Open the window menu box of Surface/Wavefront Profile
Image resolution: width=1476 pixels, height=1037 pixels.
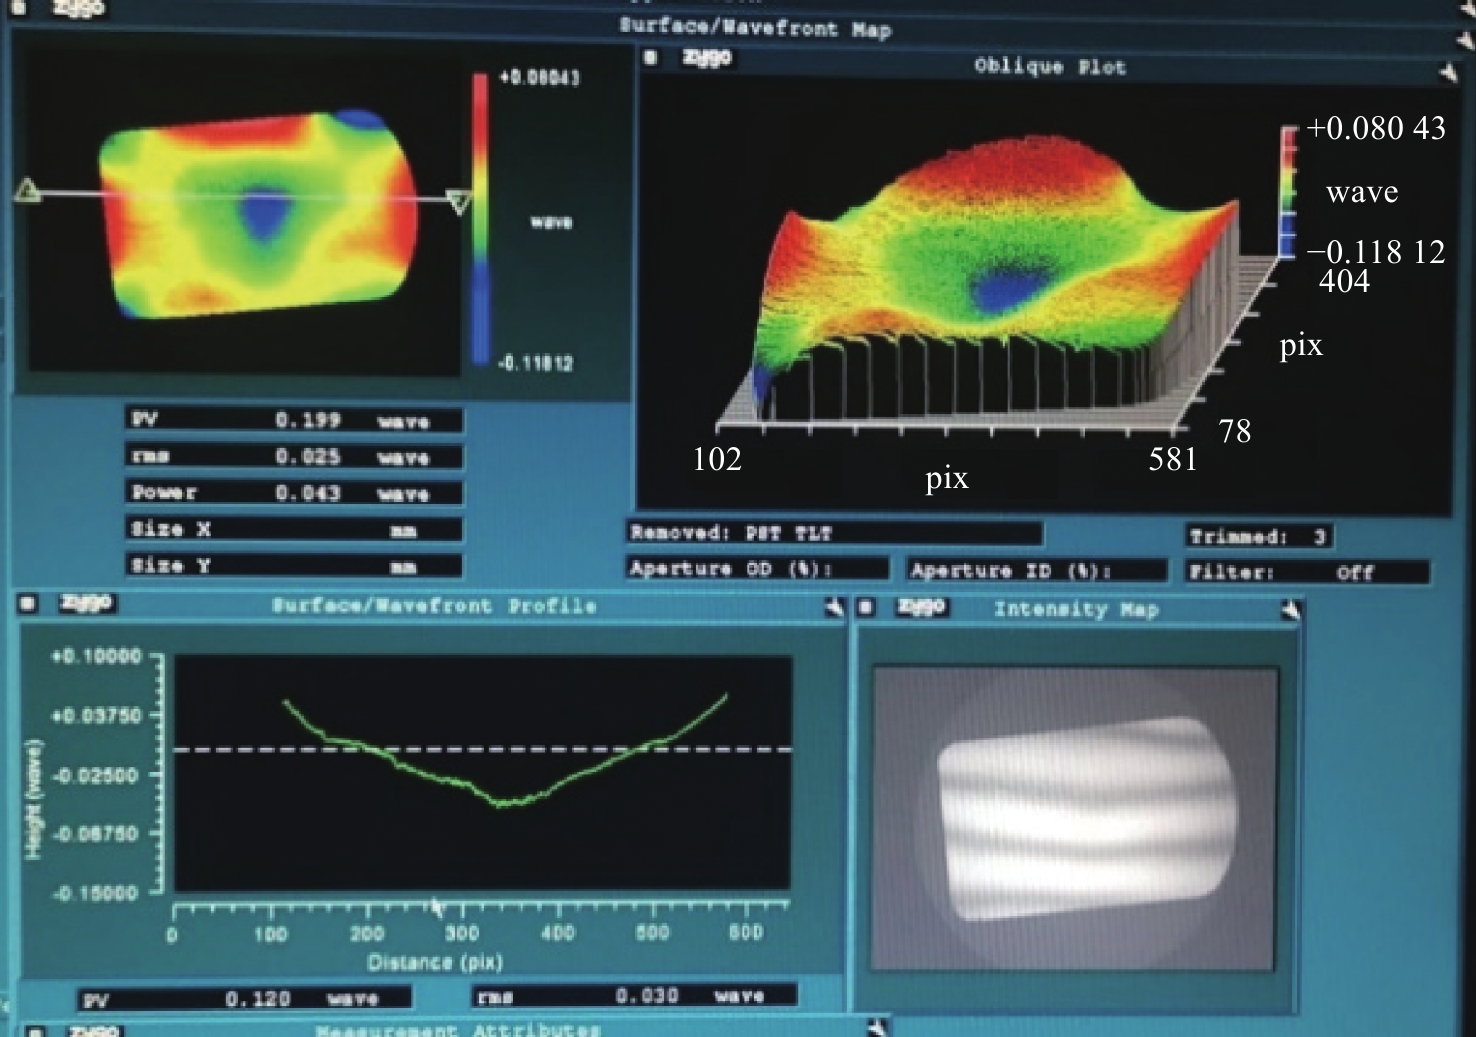pos(28,603)
